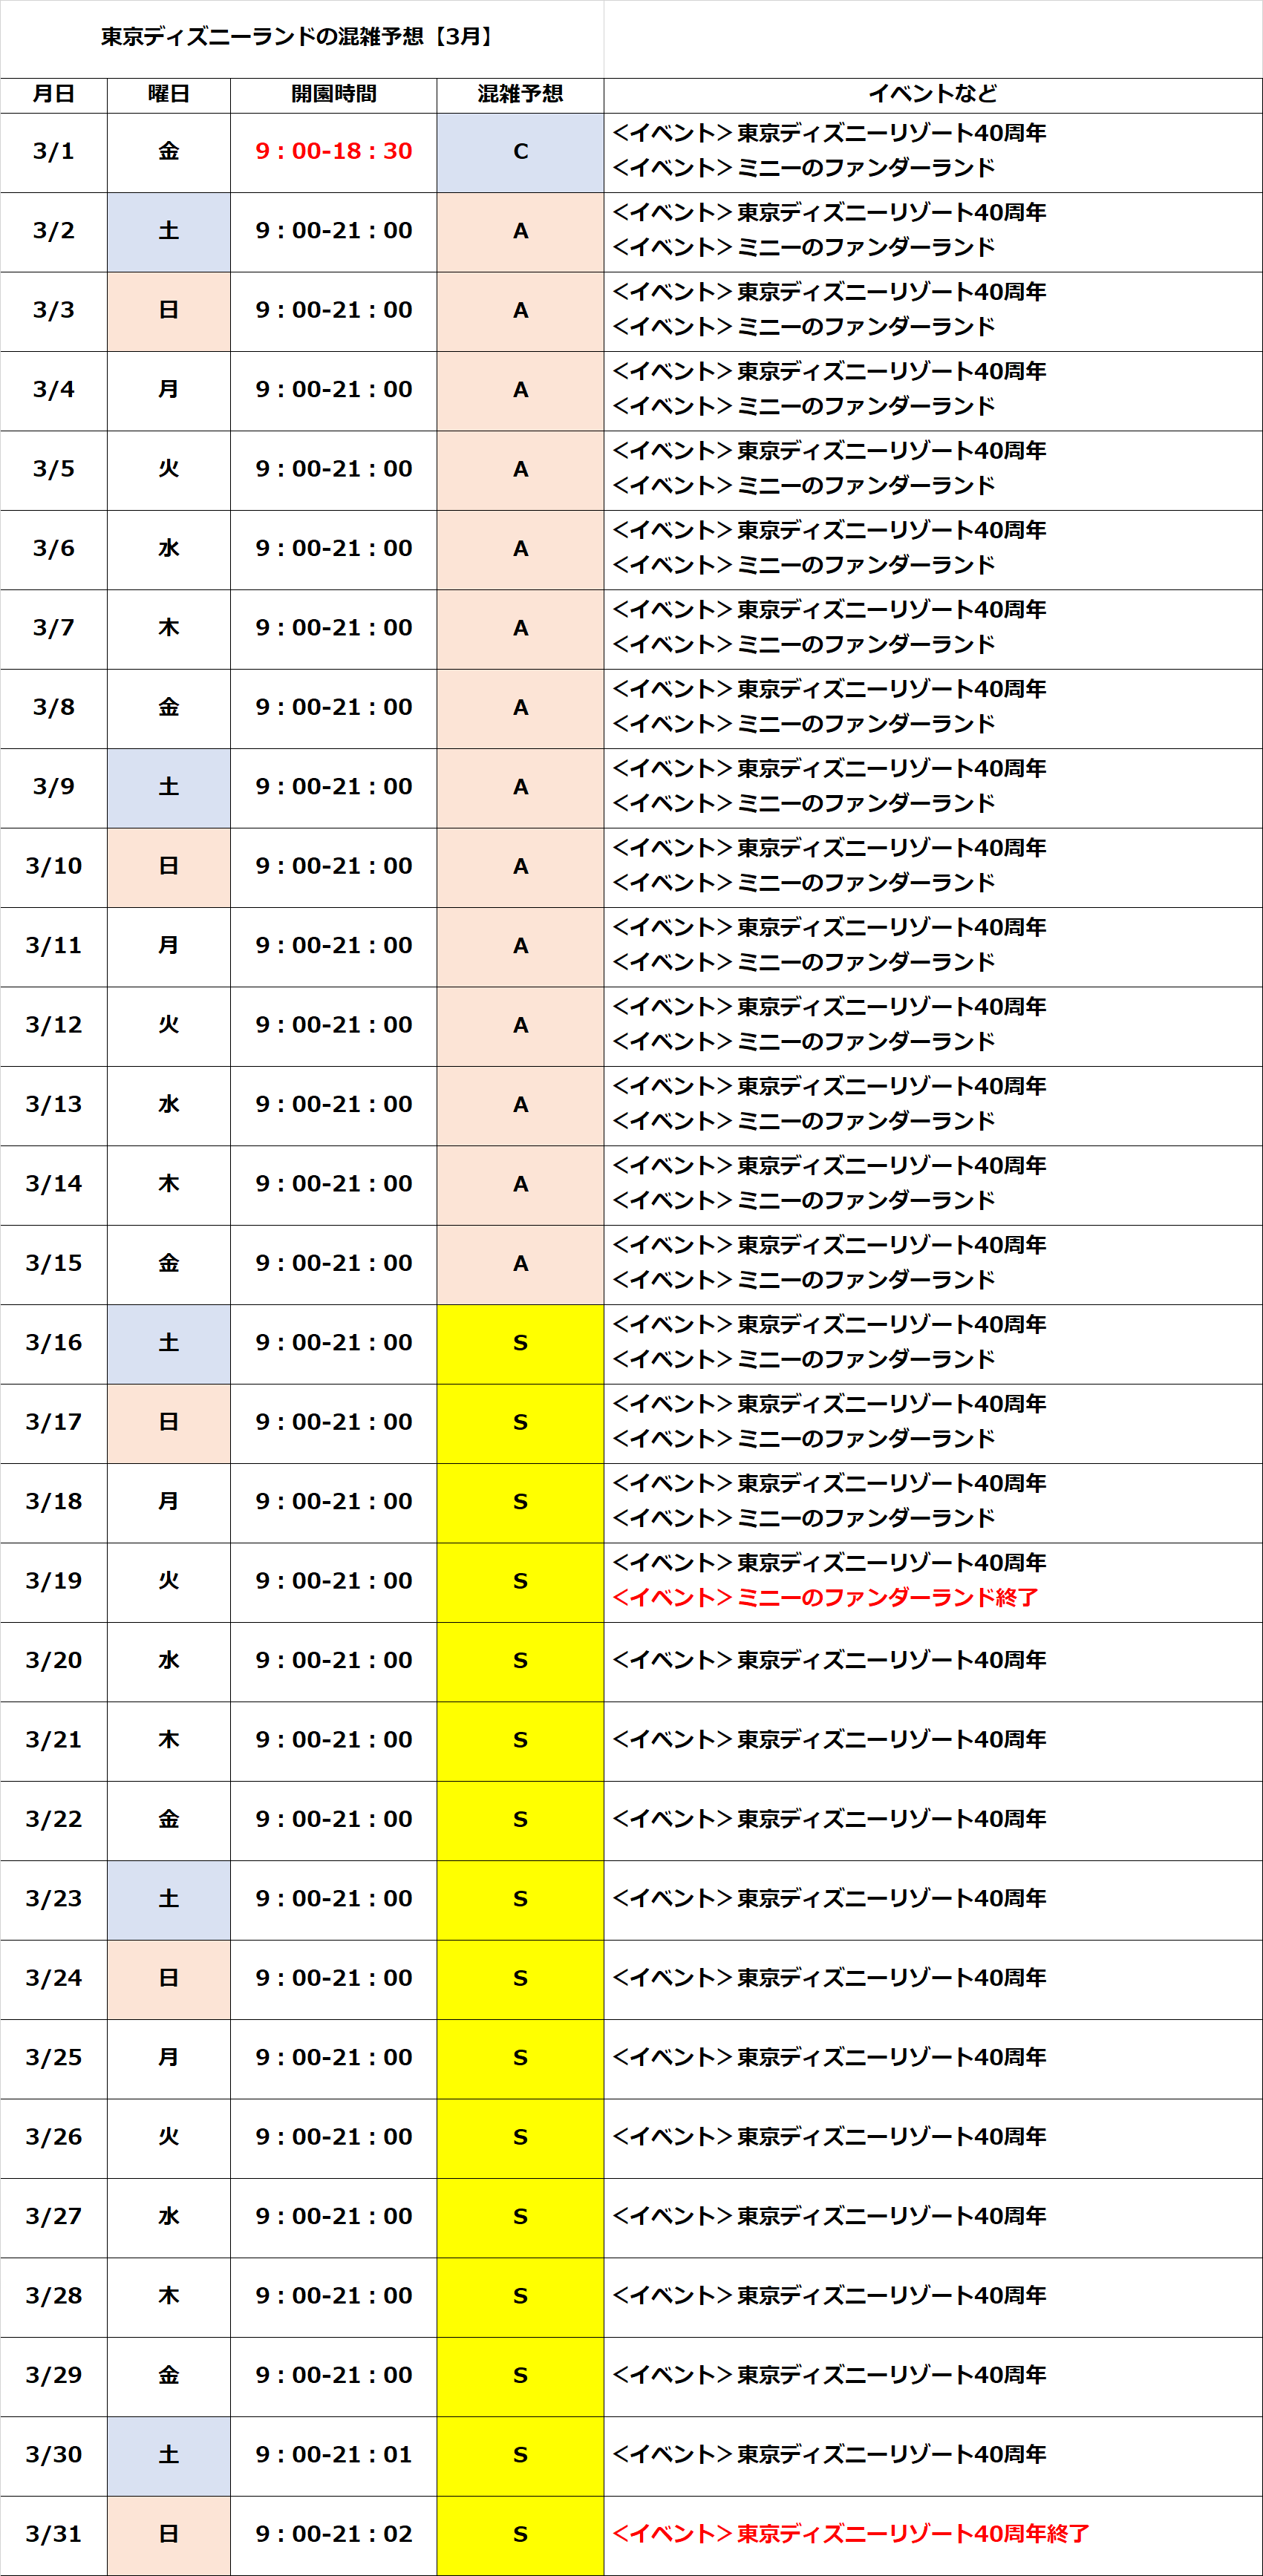Click the 水 weekday cell for 3/13
The height and width of the screenshot is (2576, 1263).
tap(169, 1105)
